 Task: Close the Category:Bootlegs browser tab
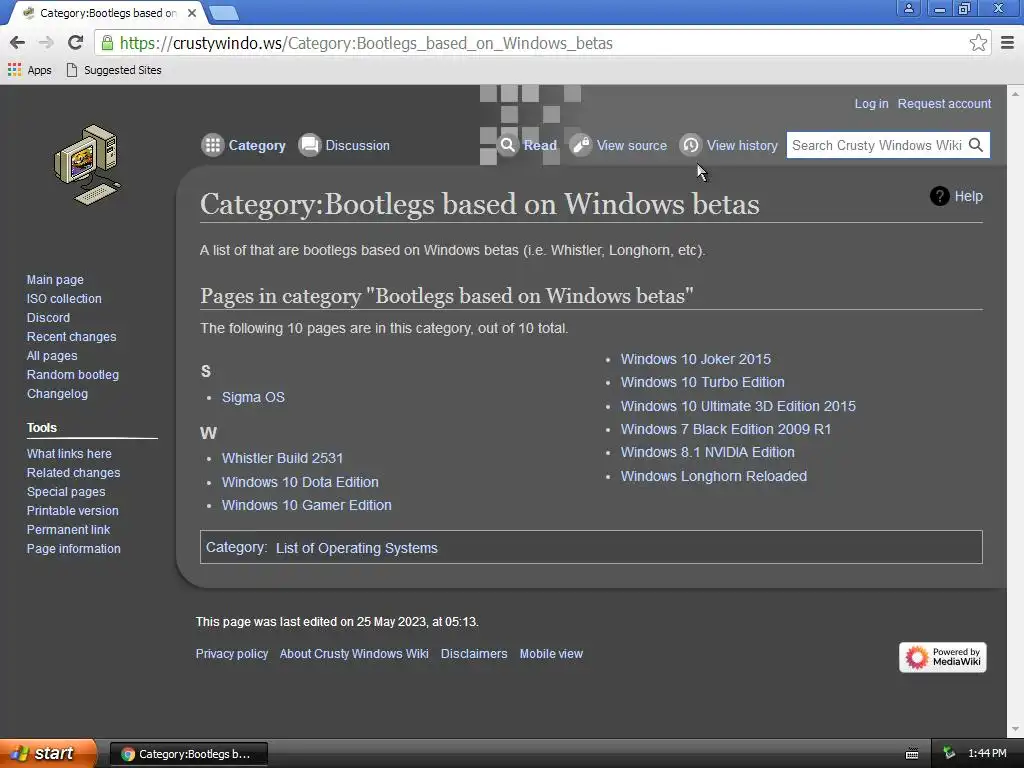coord(192,13)
